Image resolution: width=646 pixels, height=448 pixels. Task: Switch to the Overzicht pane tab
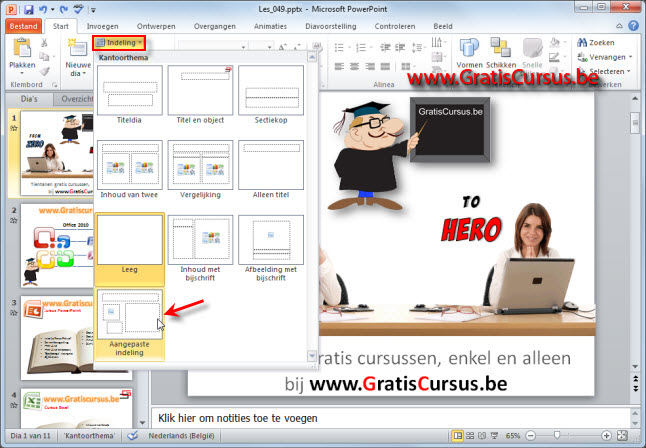(x=75, y=99)
